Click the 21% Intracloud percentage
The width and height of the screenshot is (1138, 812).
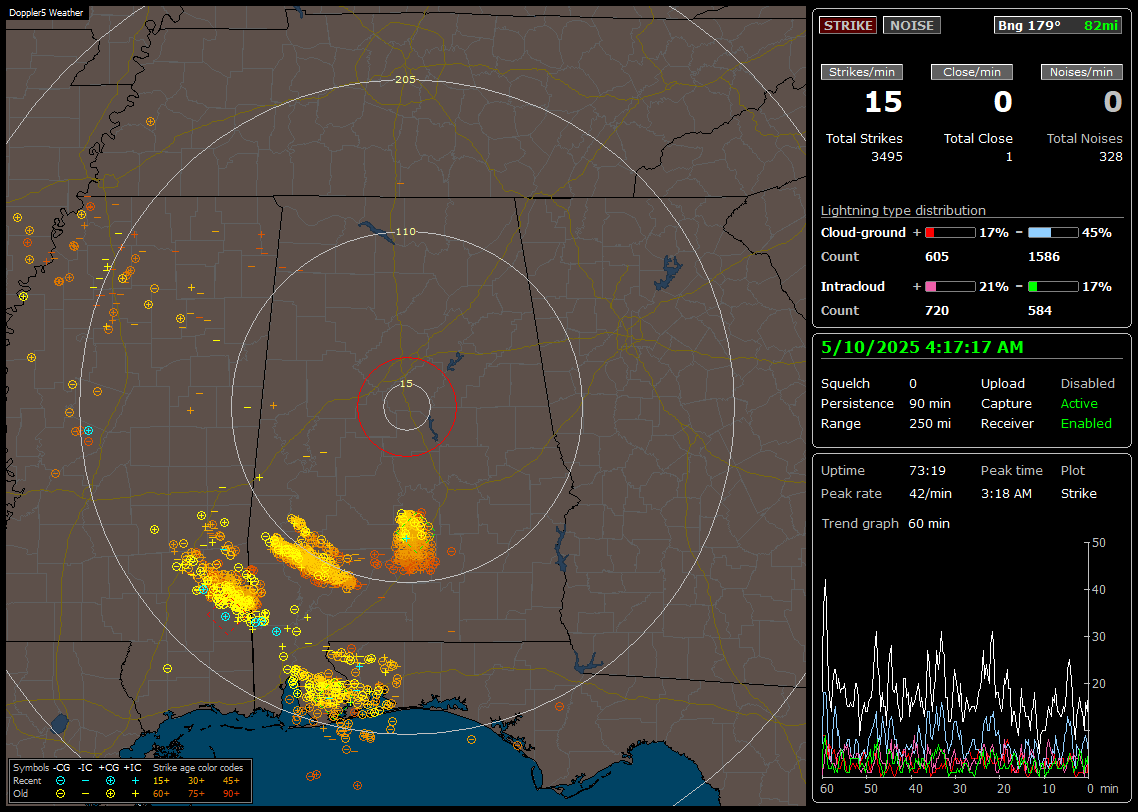pos(994,287)
